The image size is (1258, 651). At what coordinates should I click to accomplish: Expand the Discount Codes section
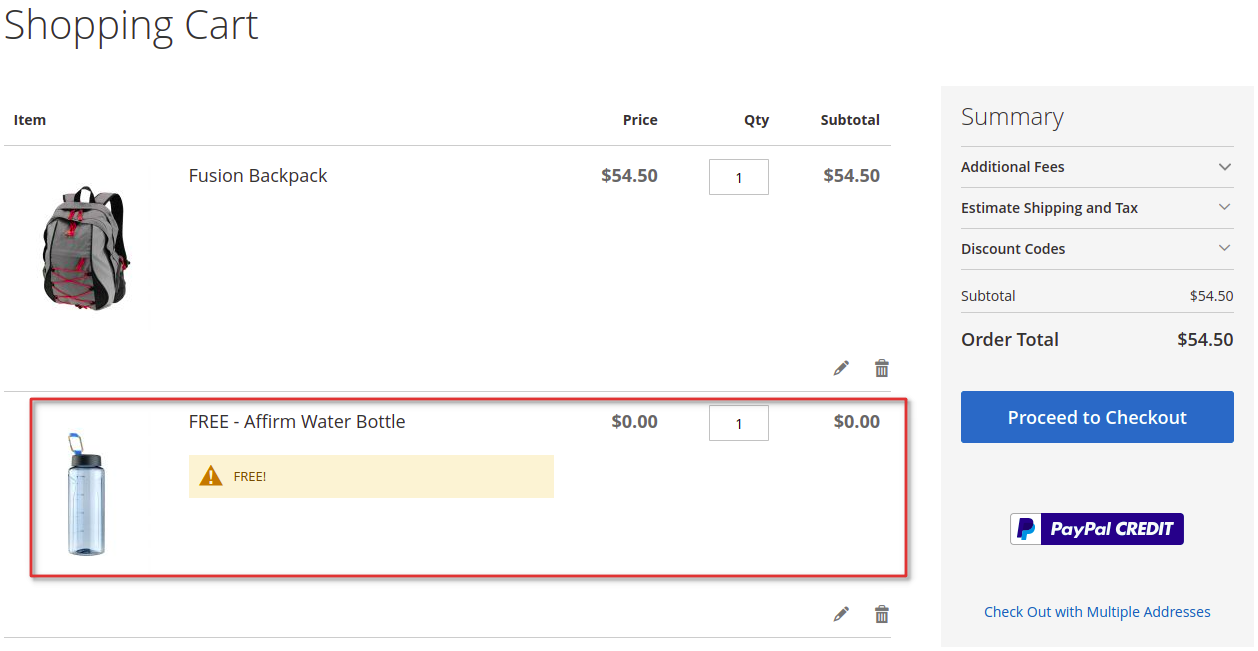pyautogui.click(x=1097, y=249)
